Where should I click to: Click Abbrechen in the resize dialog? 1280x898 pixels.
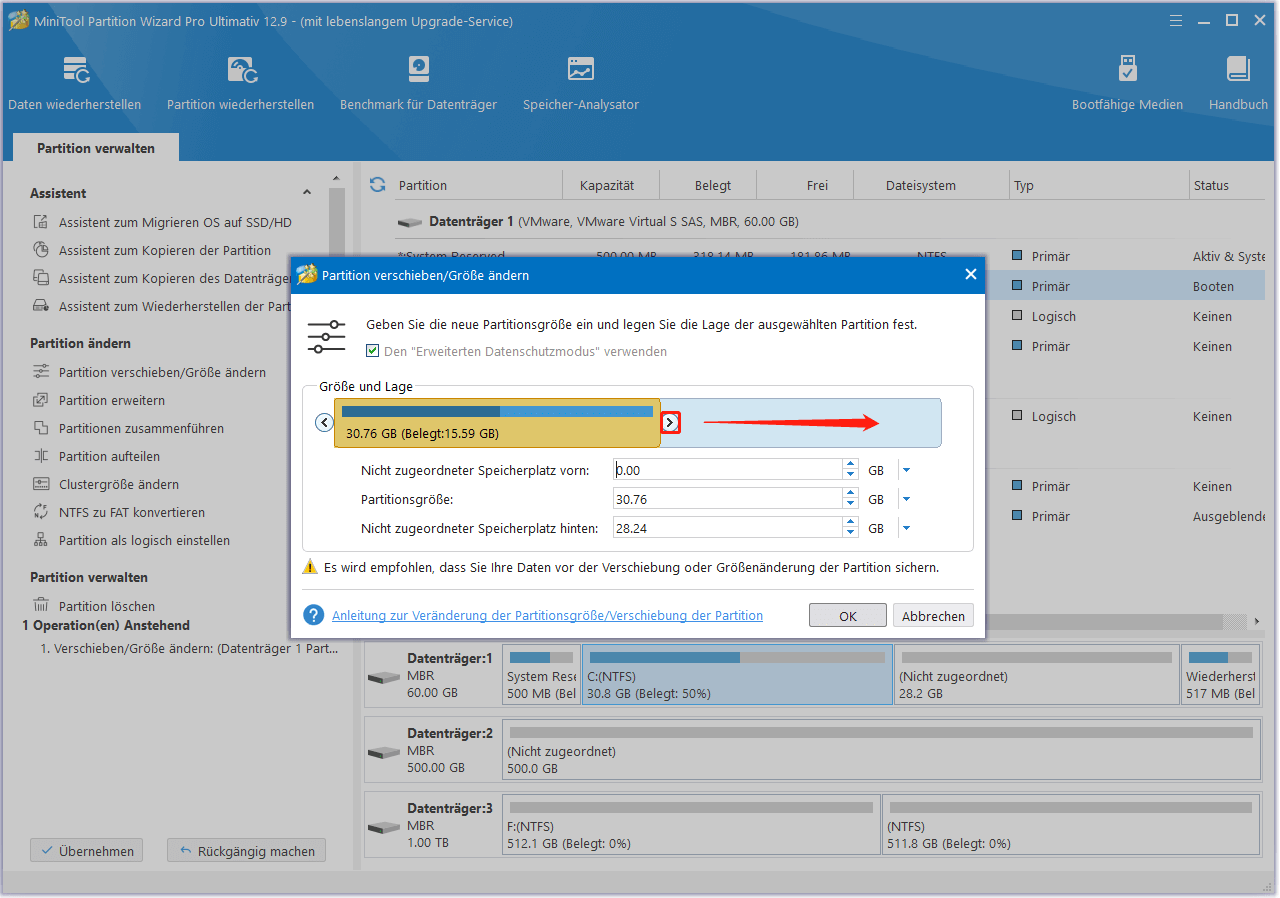933,616
